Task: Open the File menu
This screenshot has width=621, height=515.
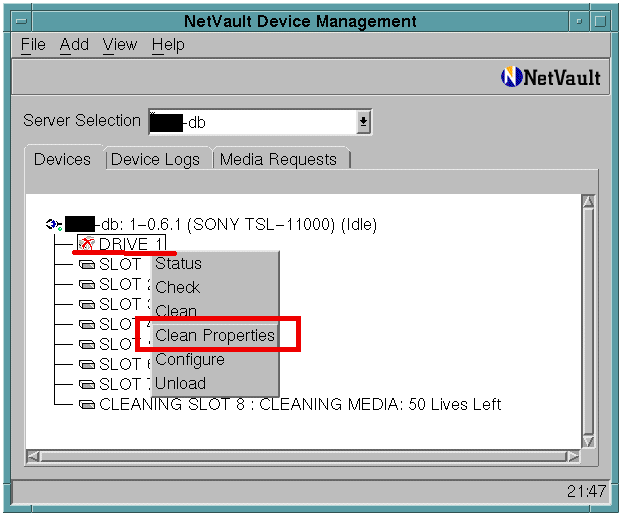Action: pyautogui.click(x=33, y=44)
